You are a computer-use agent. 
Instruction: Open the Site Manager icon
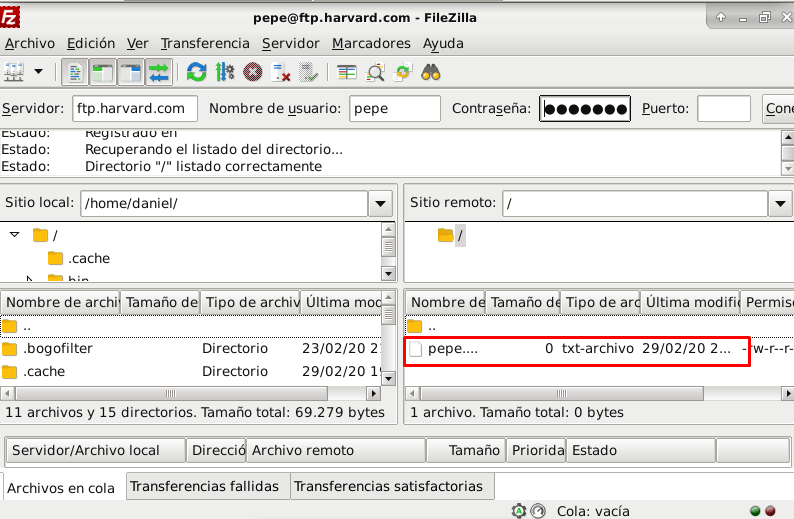[14, 72]
